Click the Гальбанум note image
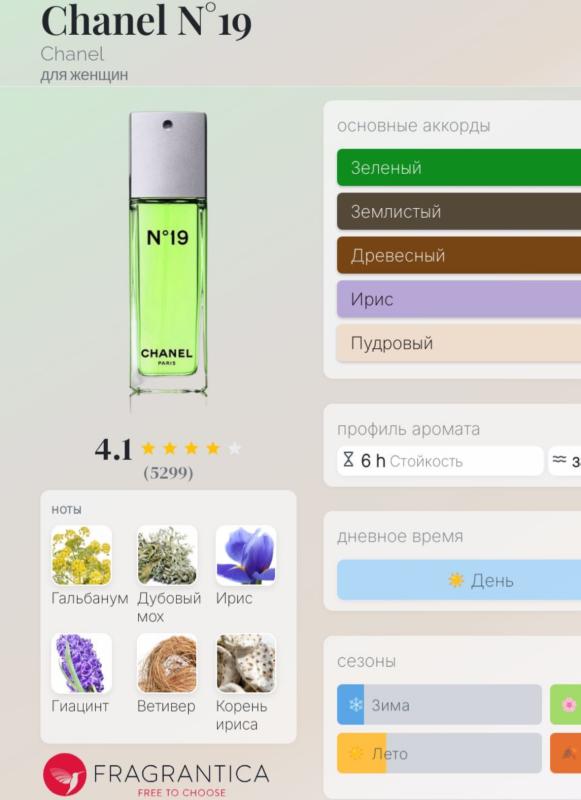581x800 pixels. 82,556
